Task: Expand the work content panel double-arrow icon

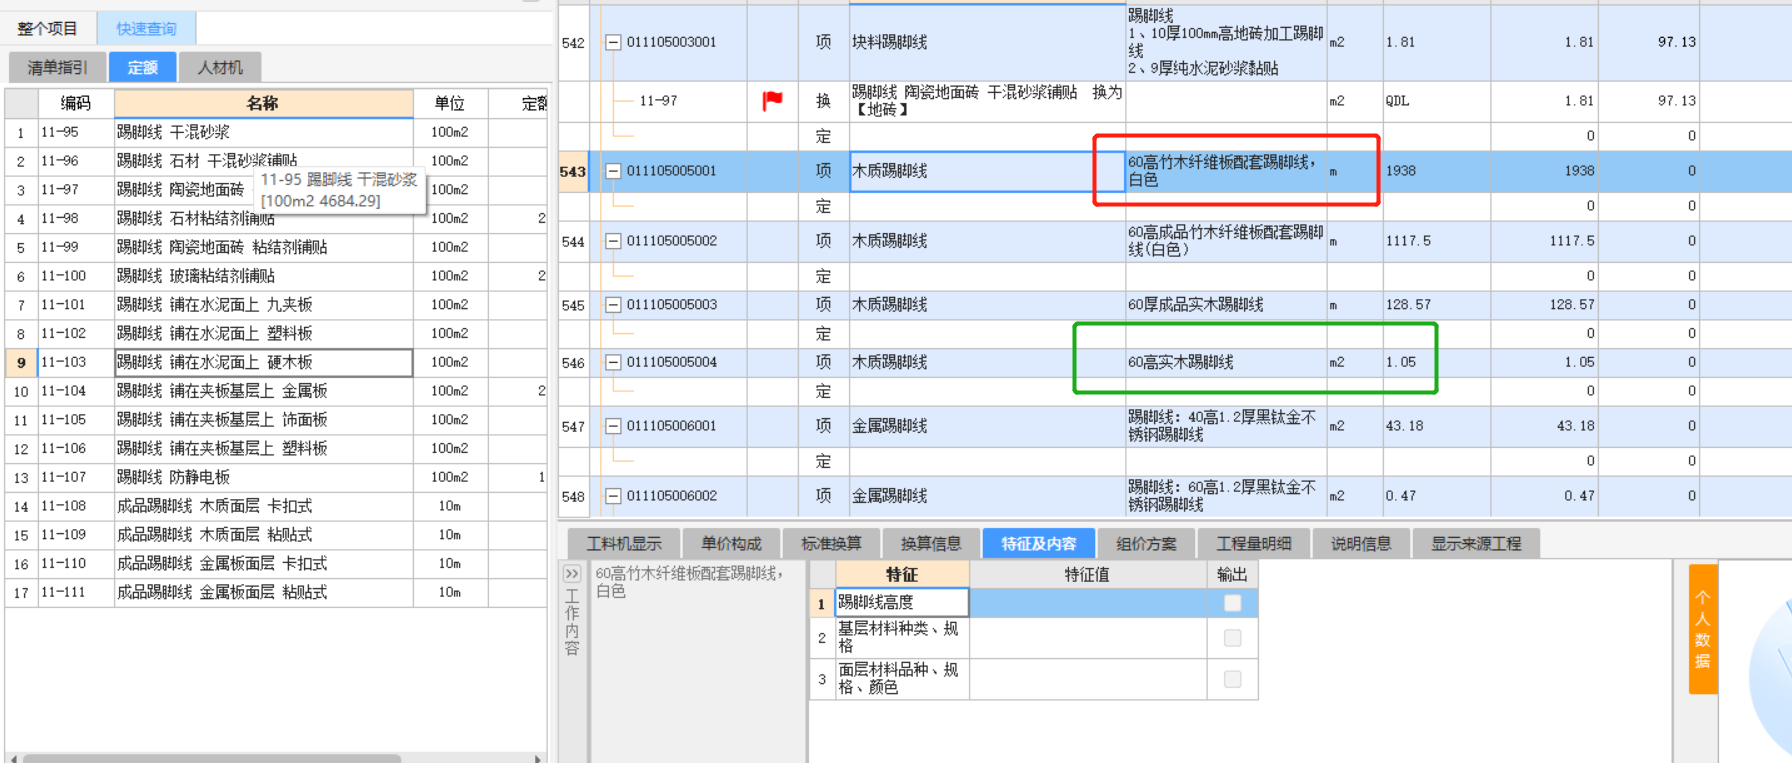Action: pyautogui.click(x=571, y=574)
